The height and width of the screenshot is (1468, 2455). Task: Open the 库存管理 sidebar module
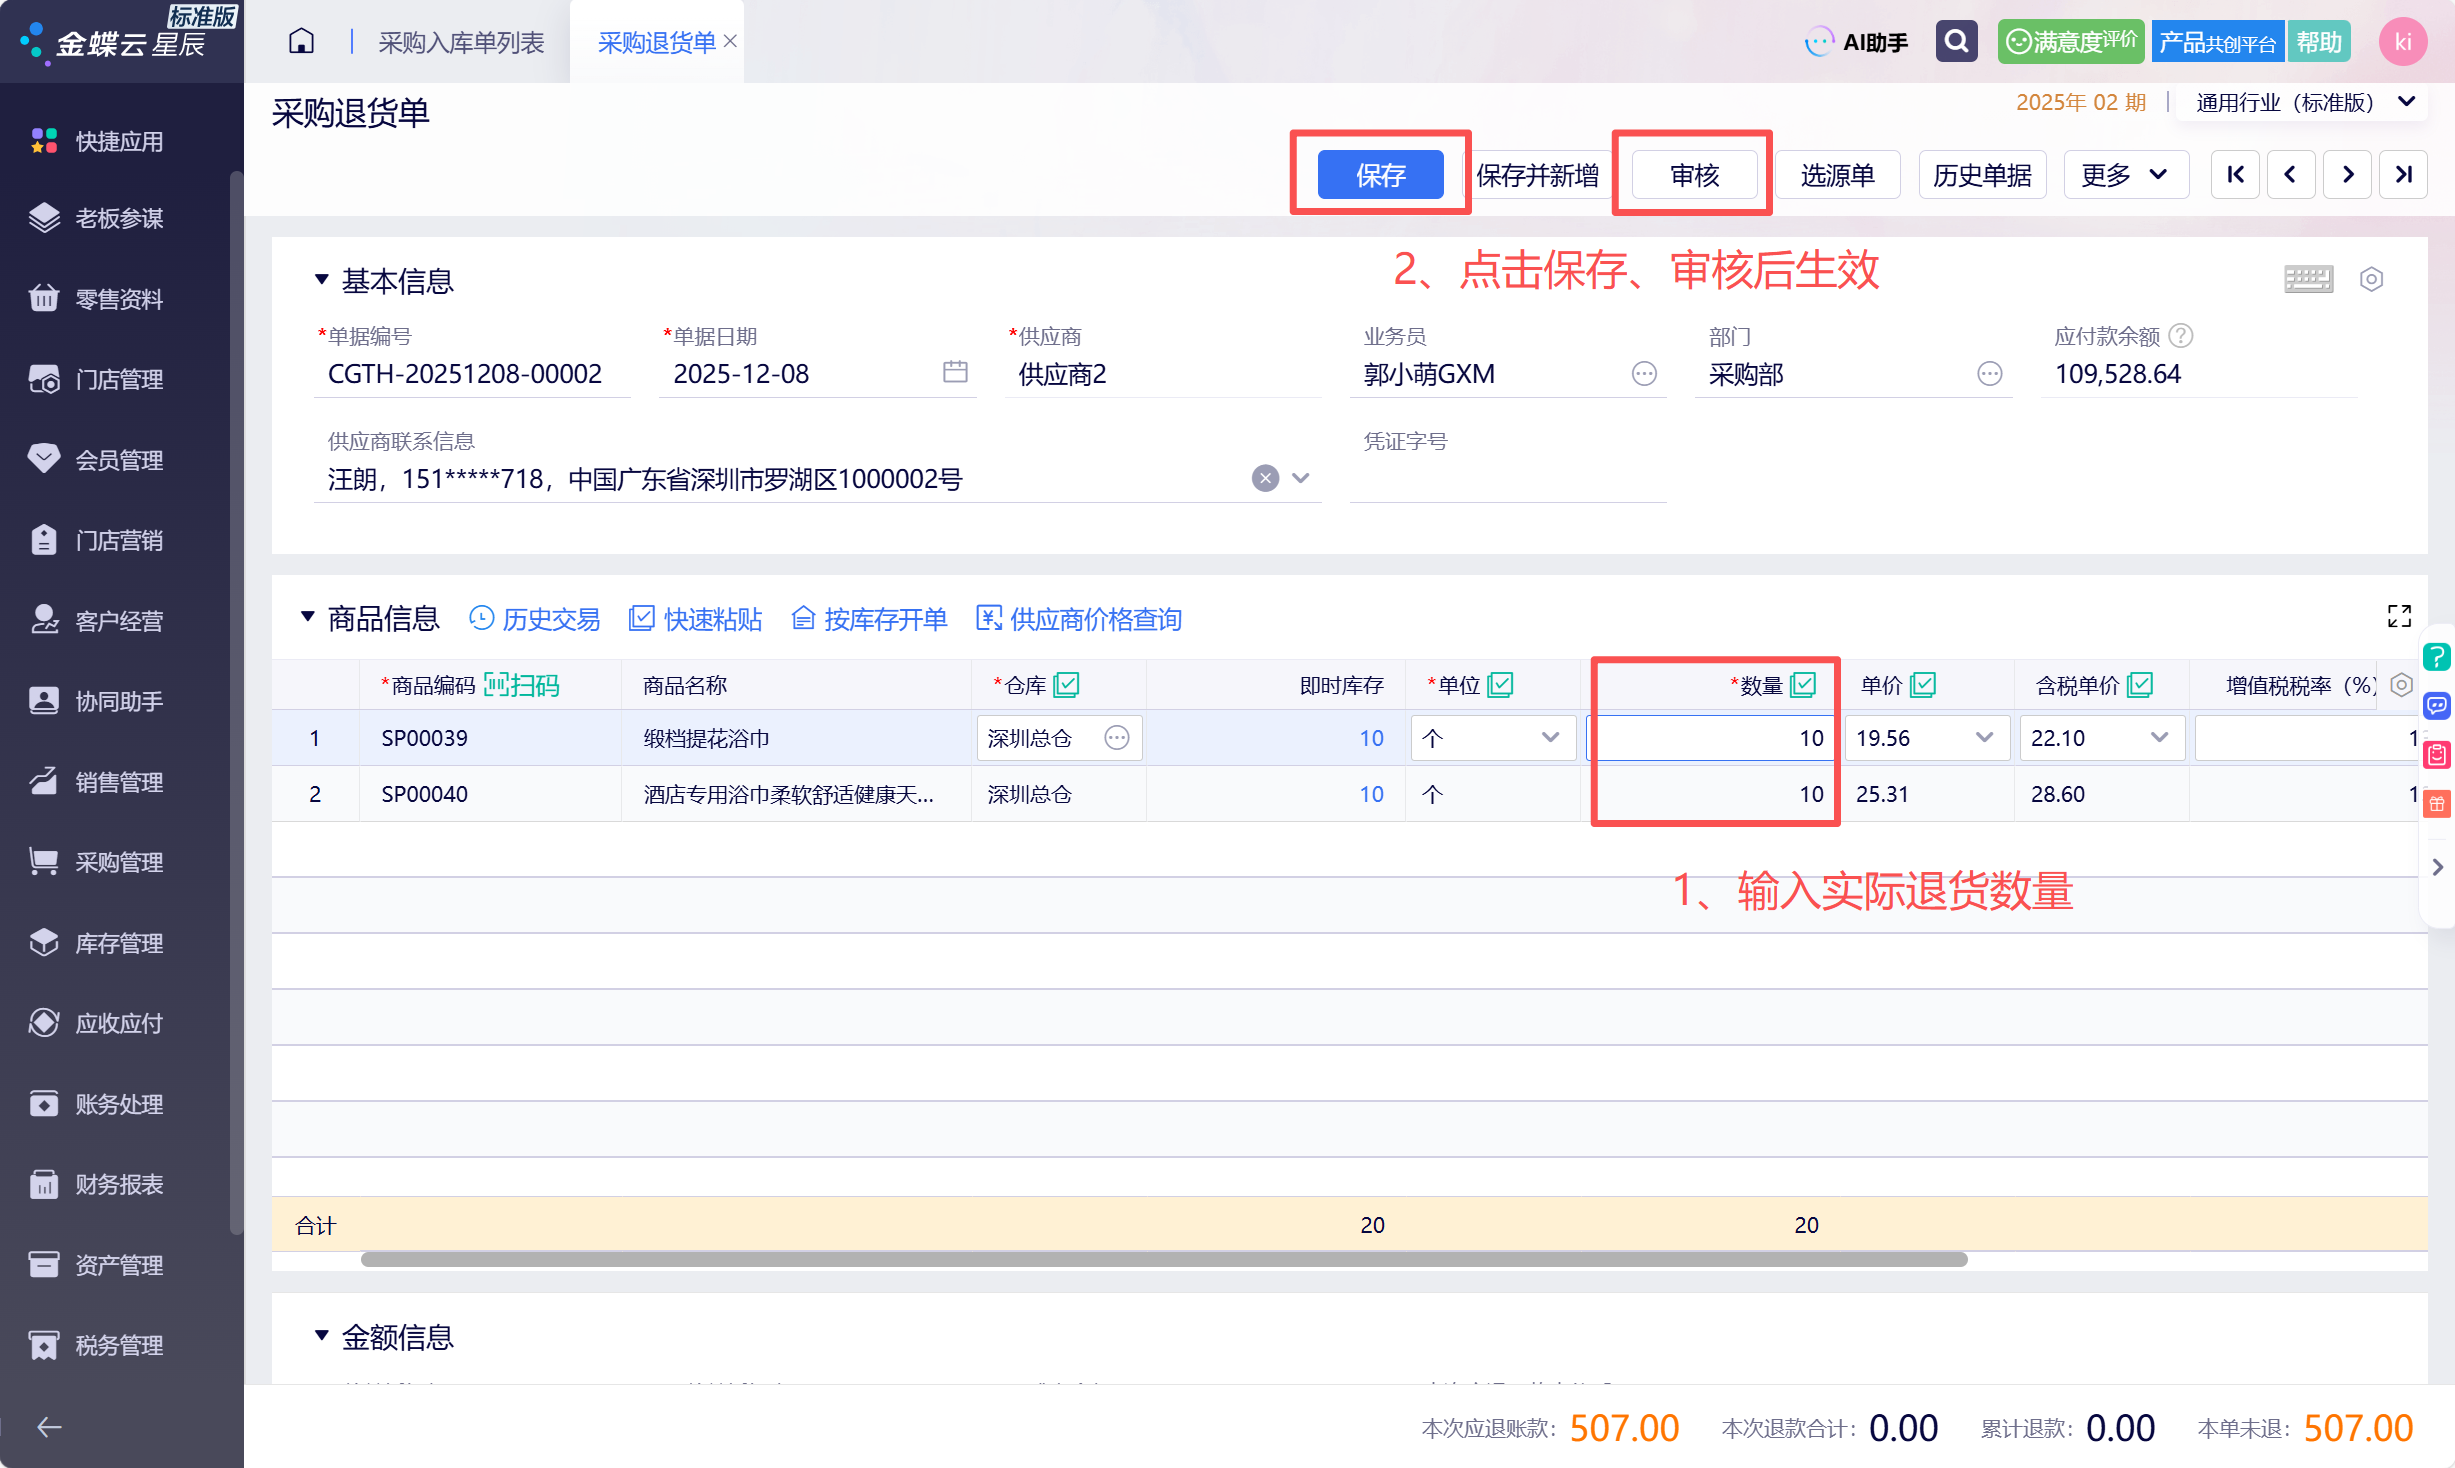120,943
